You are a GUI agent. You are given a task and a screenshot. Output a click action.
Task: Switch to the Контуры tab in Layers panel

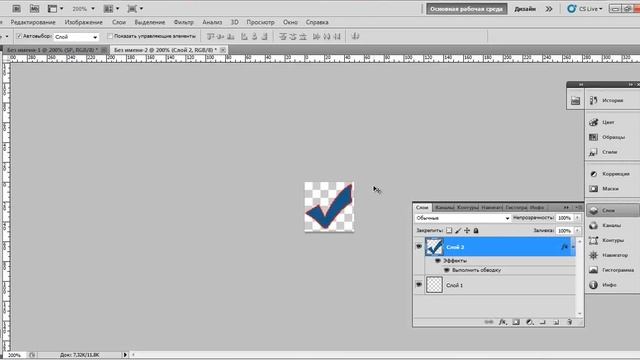(467, 208)
